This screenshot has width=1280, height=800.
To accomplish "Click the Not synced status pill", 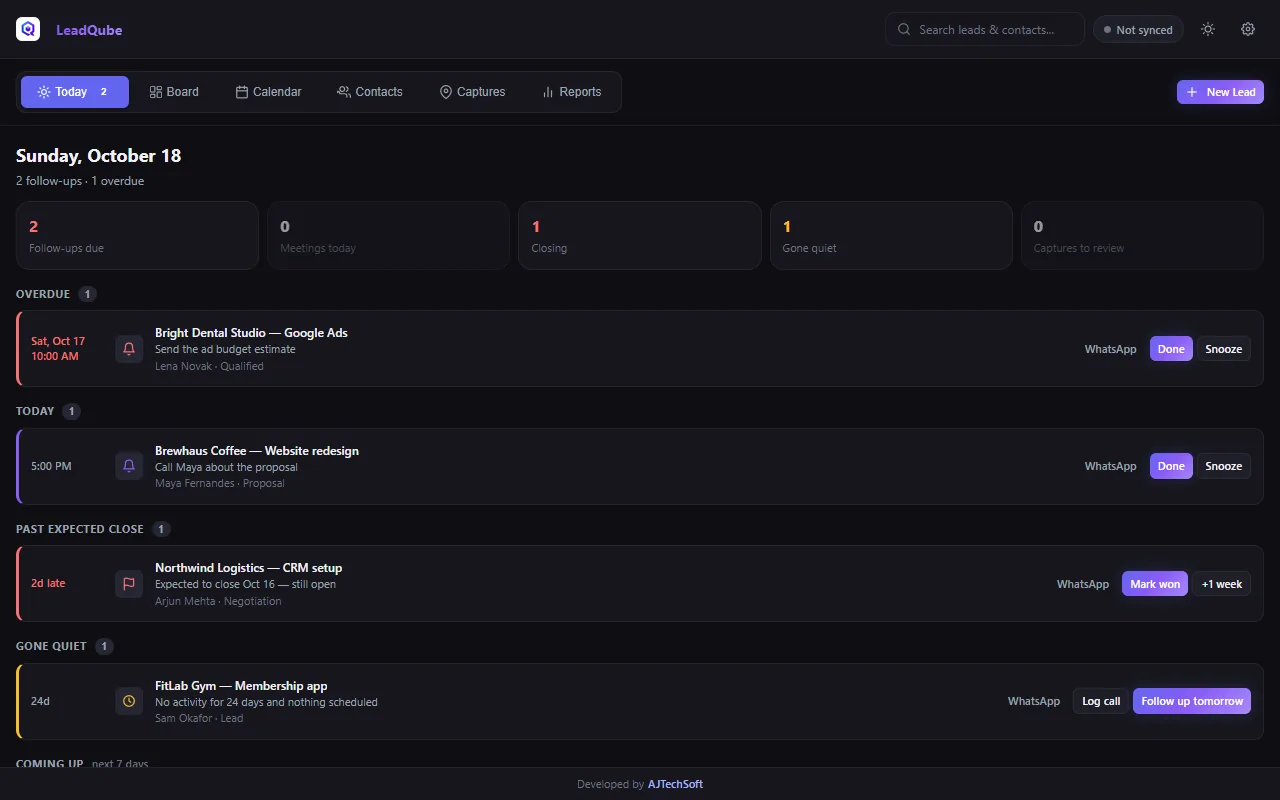I will [1138, 30].
